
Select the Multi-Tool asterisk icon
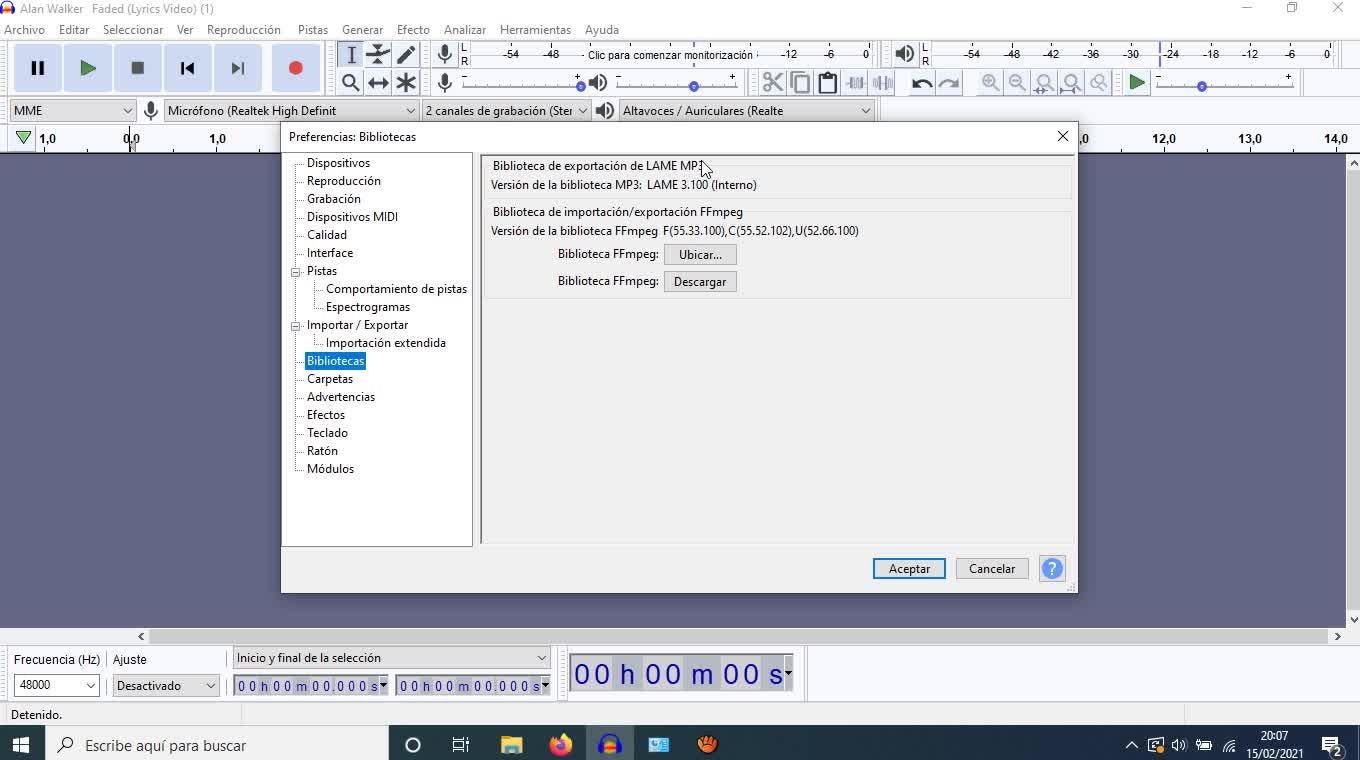(405, 83)
